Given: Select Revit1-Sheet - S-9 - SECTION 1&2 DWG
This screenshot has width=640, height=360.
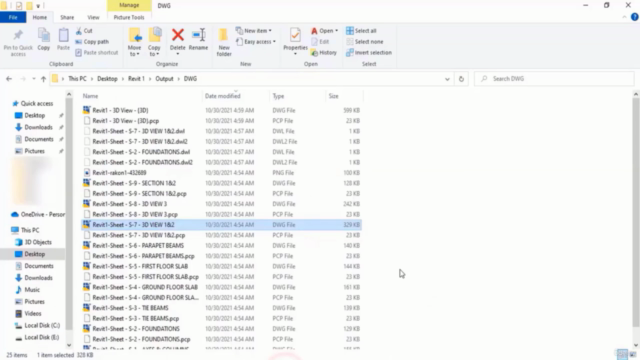Looking at the screenshot, I should 221,183.
